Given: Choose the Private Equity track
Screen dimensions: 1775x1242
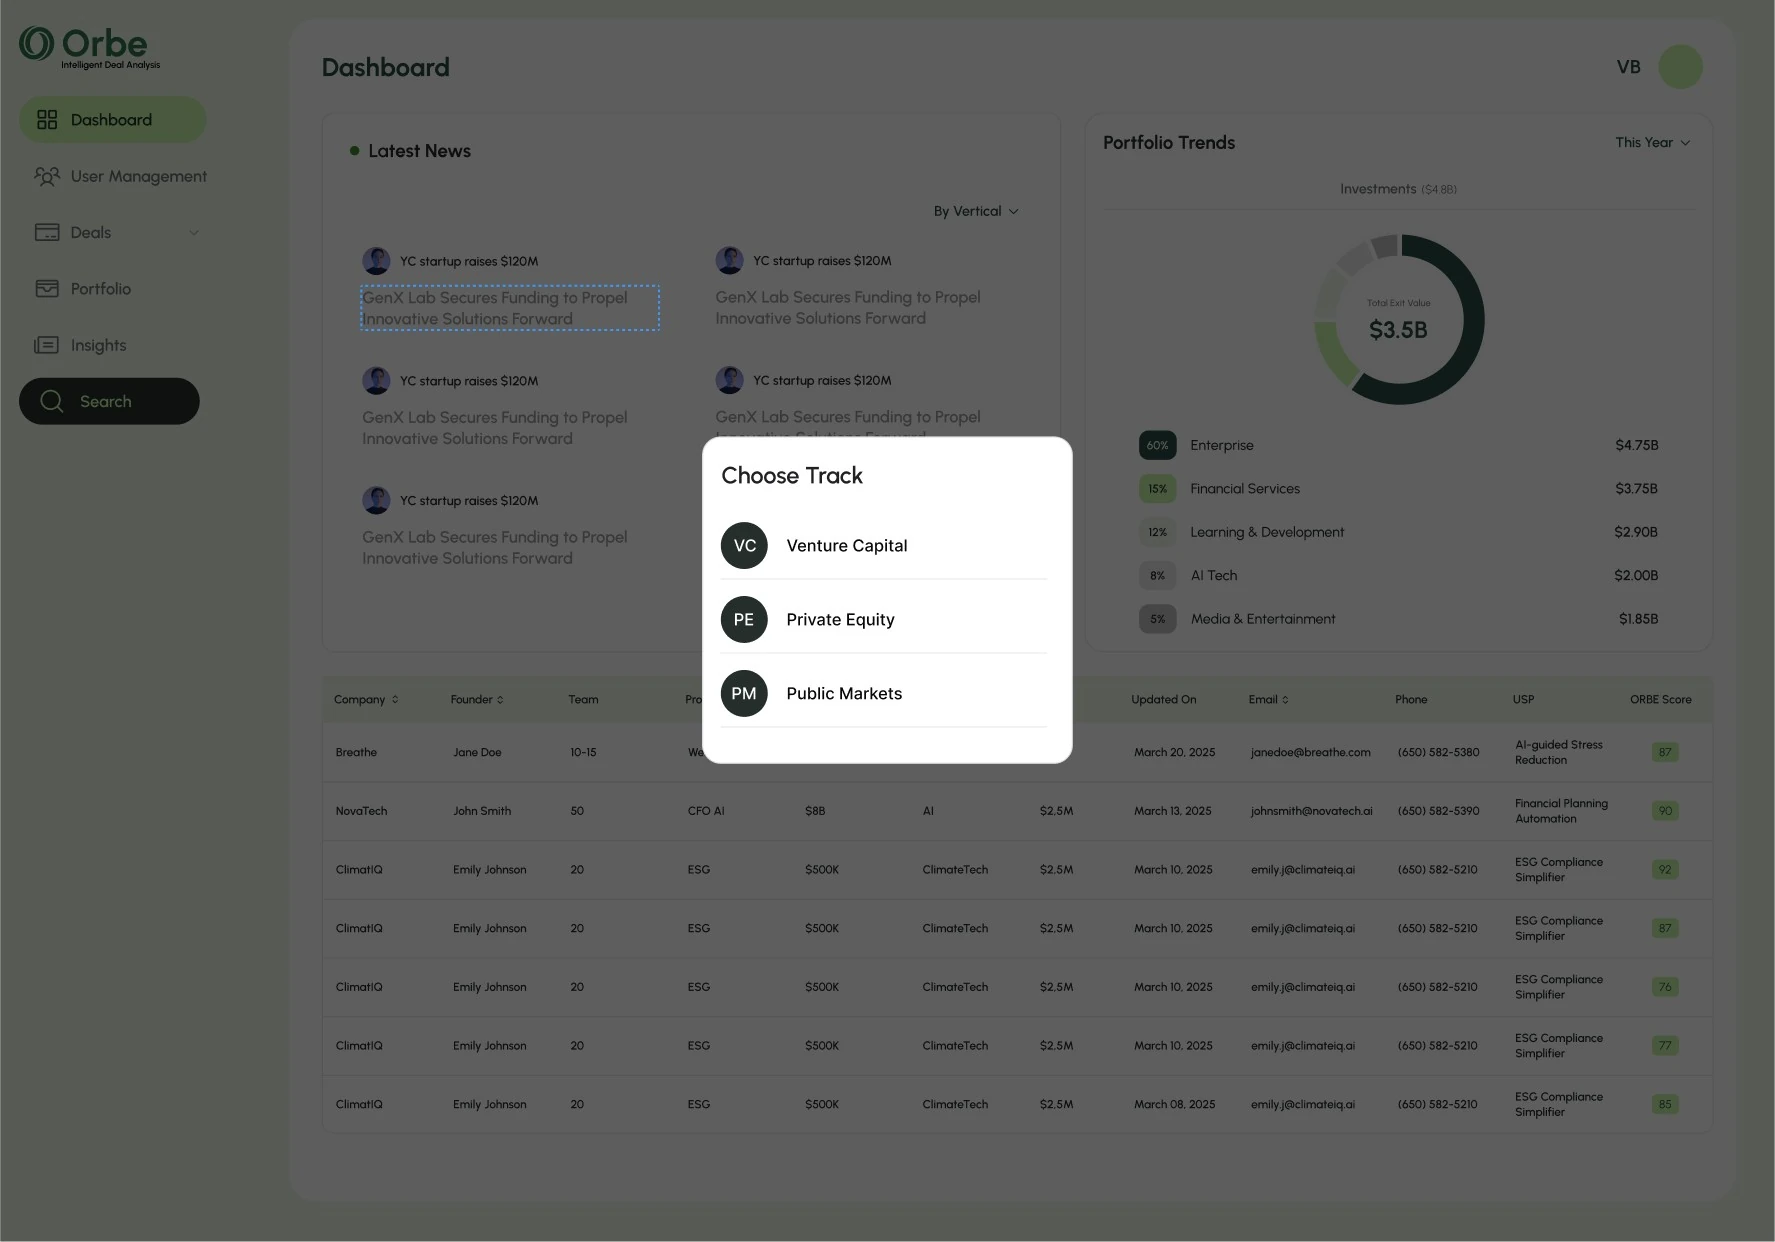Looking at the screenshot, I should 884,620.
